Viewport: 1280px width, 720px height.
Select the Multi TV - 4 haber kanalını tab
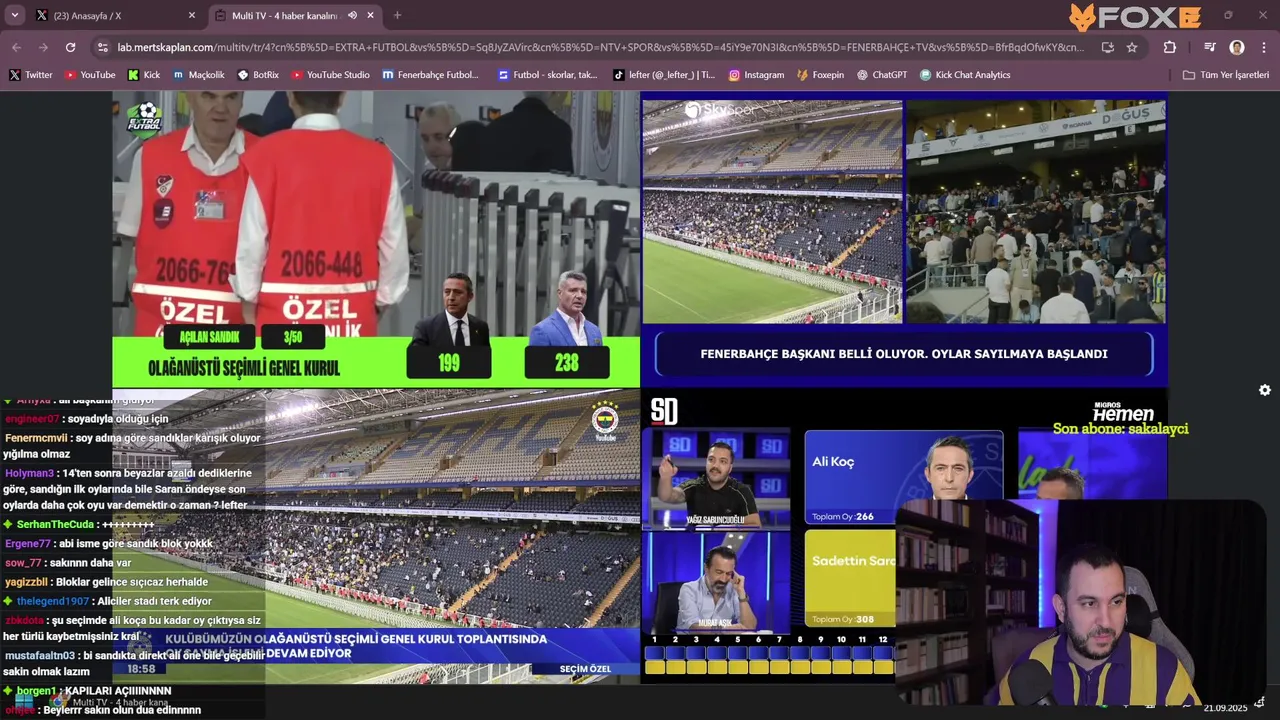[x=295, y=15]
